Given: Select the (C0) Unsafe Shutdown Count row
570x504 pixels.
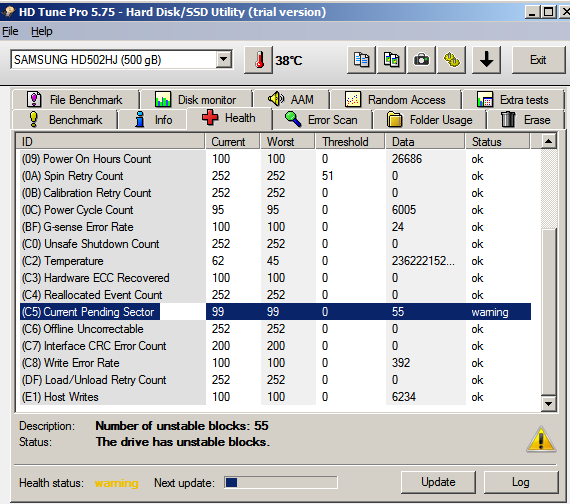Looking at the screenshot, I should pos(275,244).
